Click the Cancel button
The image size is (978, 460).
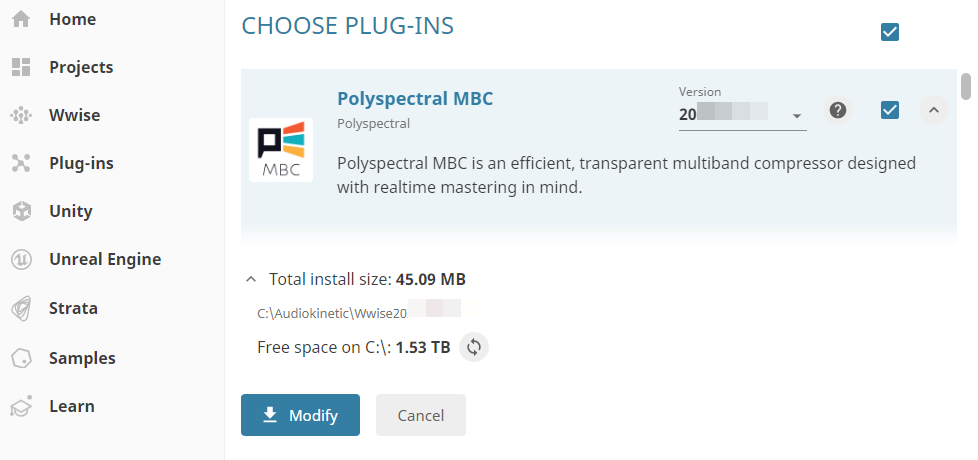point(420,415)
